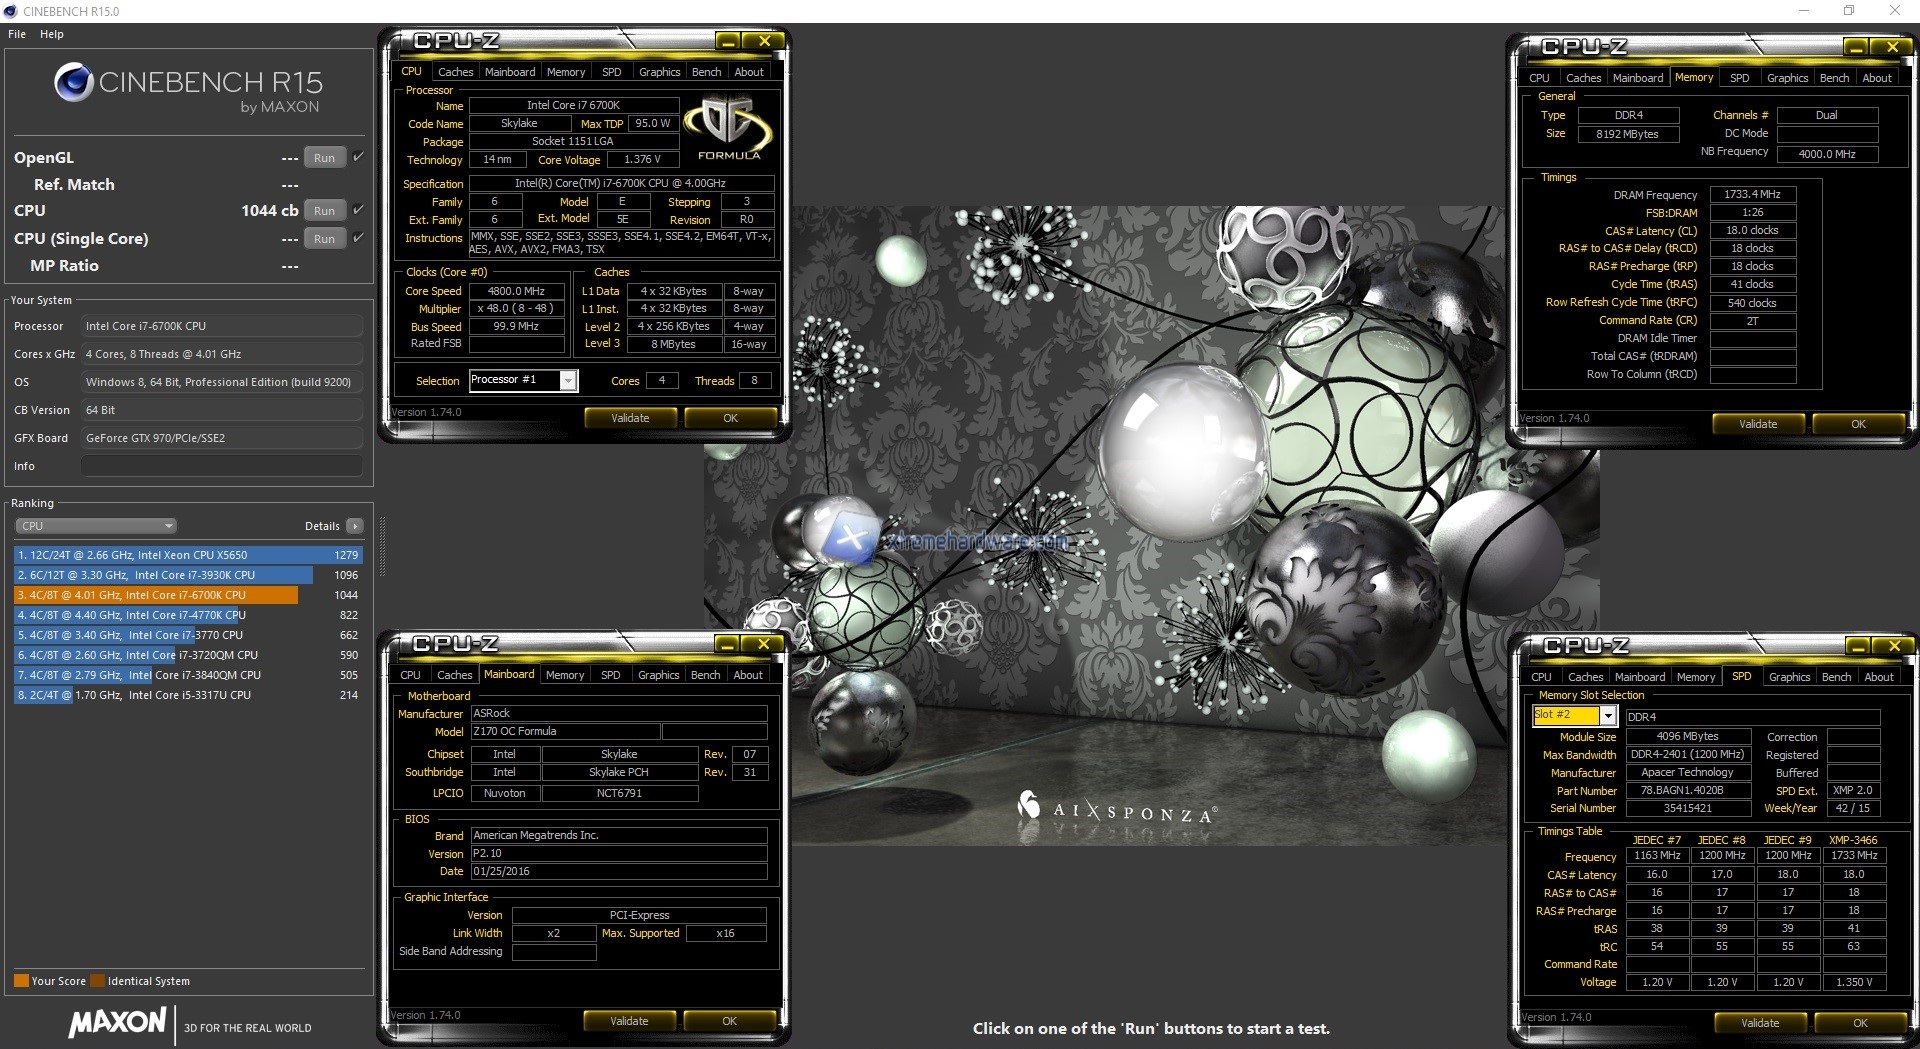The height and width of the screenshot is (1049, 1920).
Task: Minimize the CPU-Z Memory window
Action: click(1856, 47)
